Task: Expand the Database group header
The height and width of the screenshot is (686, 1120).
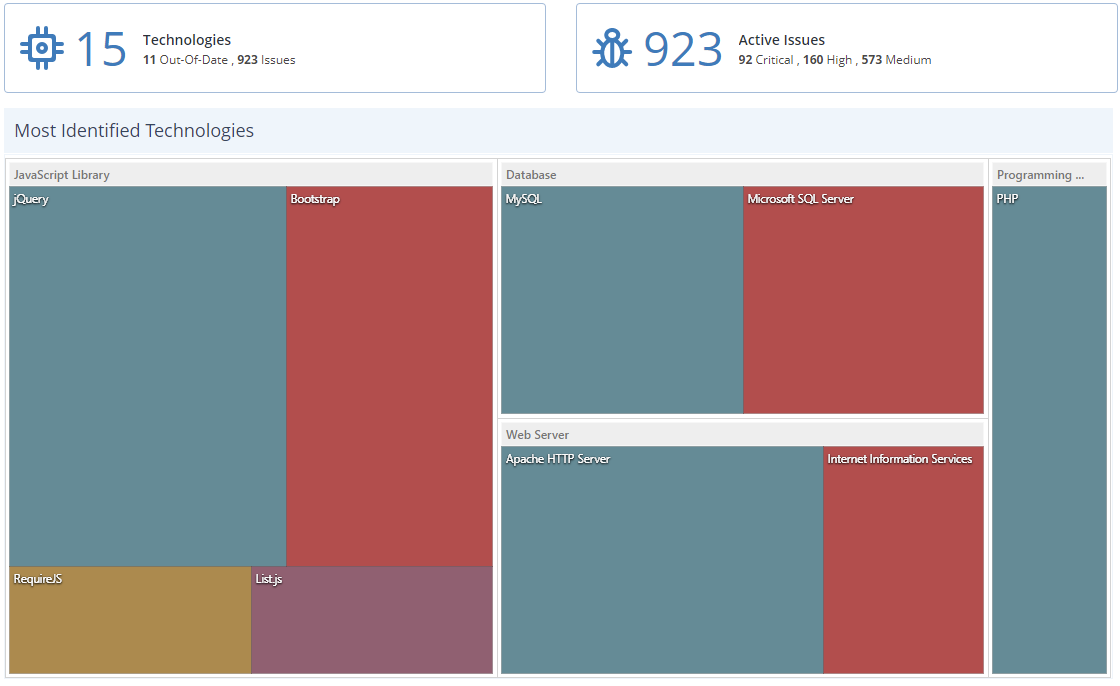Action: pos(530,174)
